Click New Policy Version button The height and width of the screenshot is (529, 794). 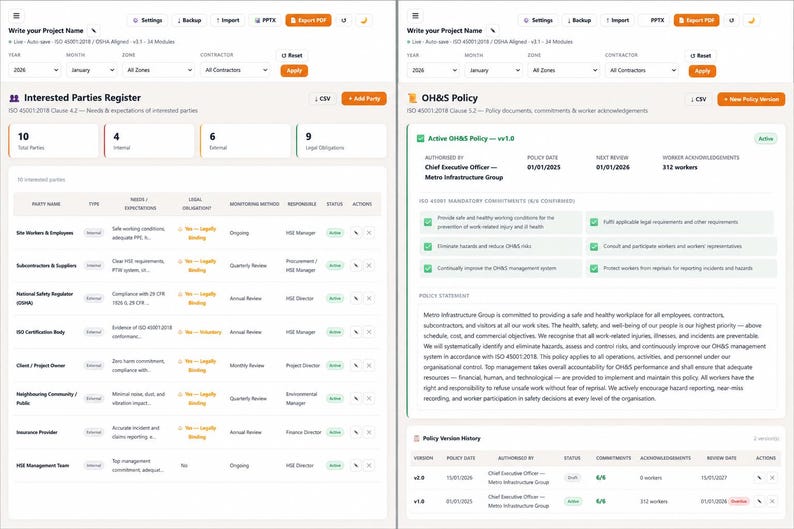coord(751,99)
